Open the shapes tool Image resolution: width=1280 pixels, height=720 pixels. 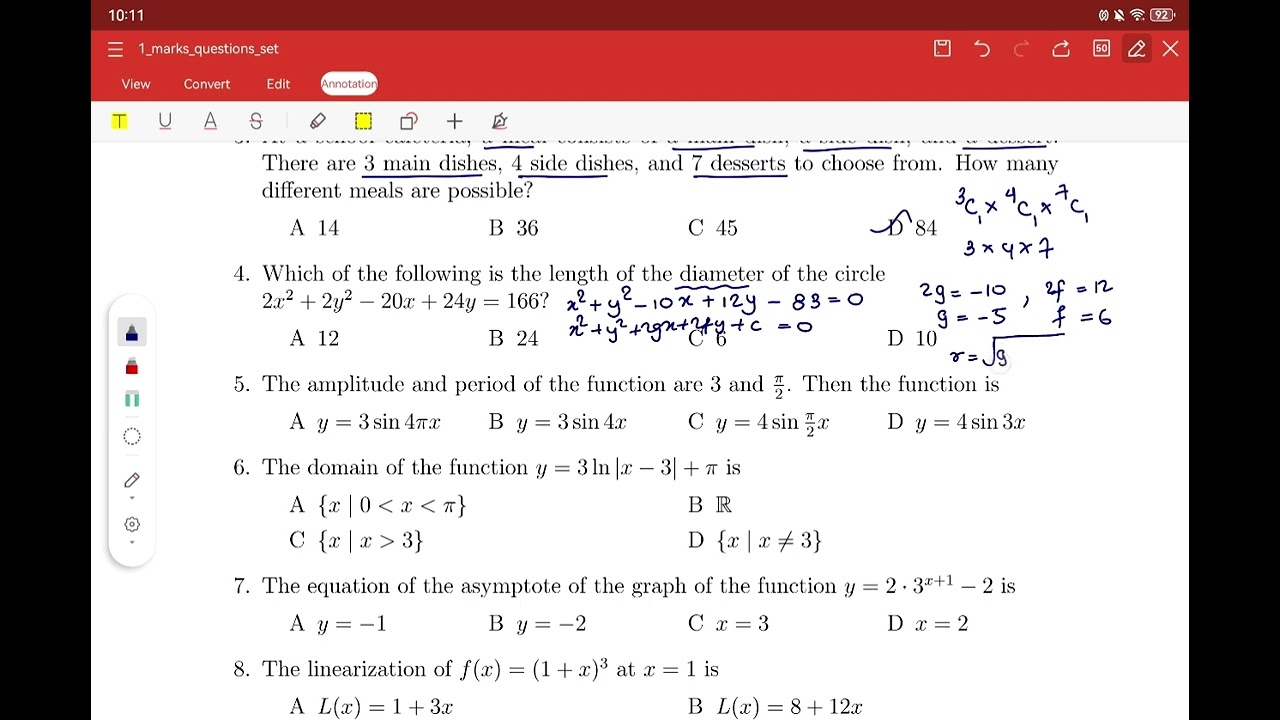click(x=408, y=121)
